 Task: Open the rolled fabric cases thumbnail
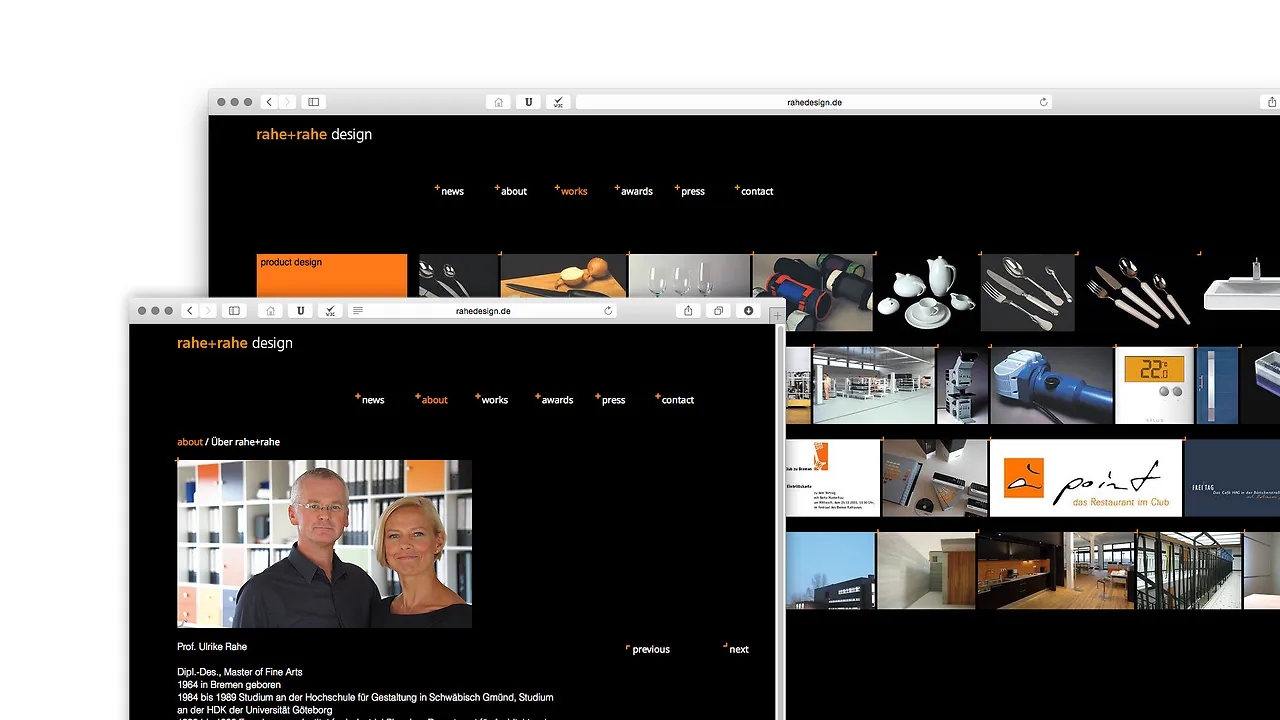point(812,292)
